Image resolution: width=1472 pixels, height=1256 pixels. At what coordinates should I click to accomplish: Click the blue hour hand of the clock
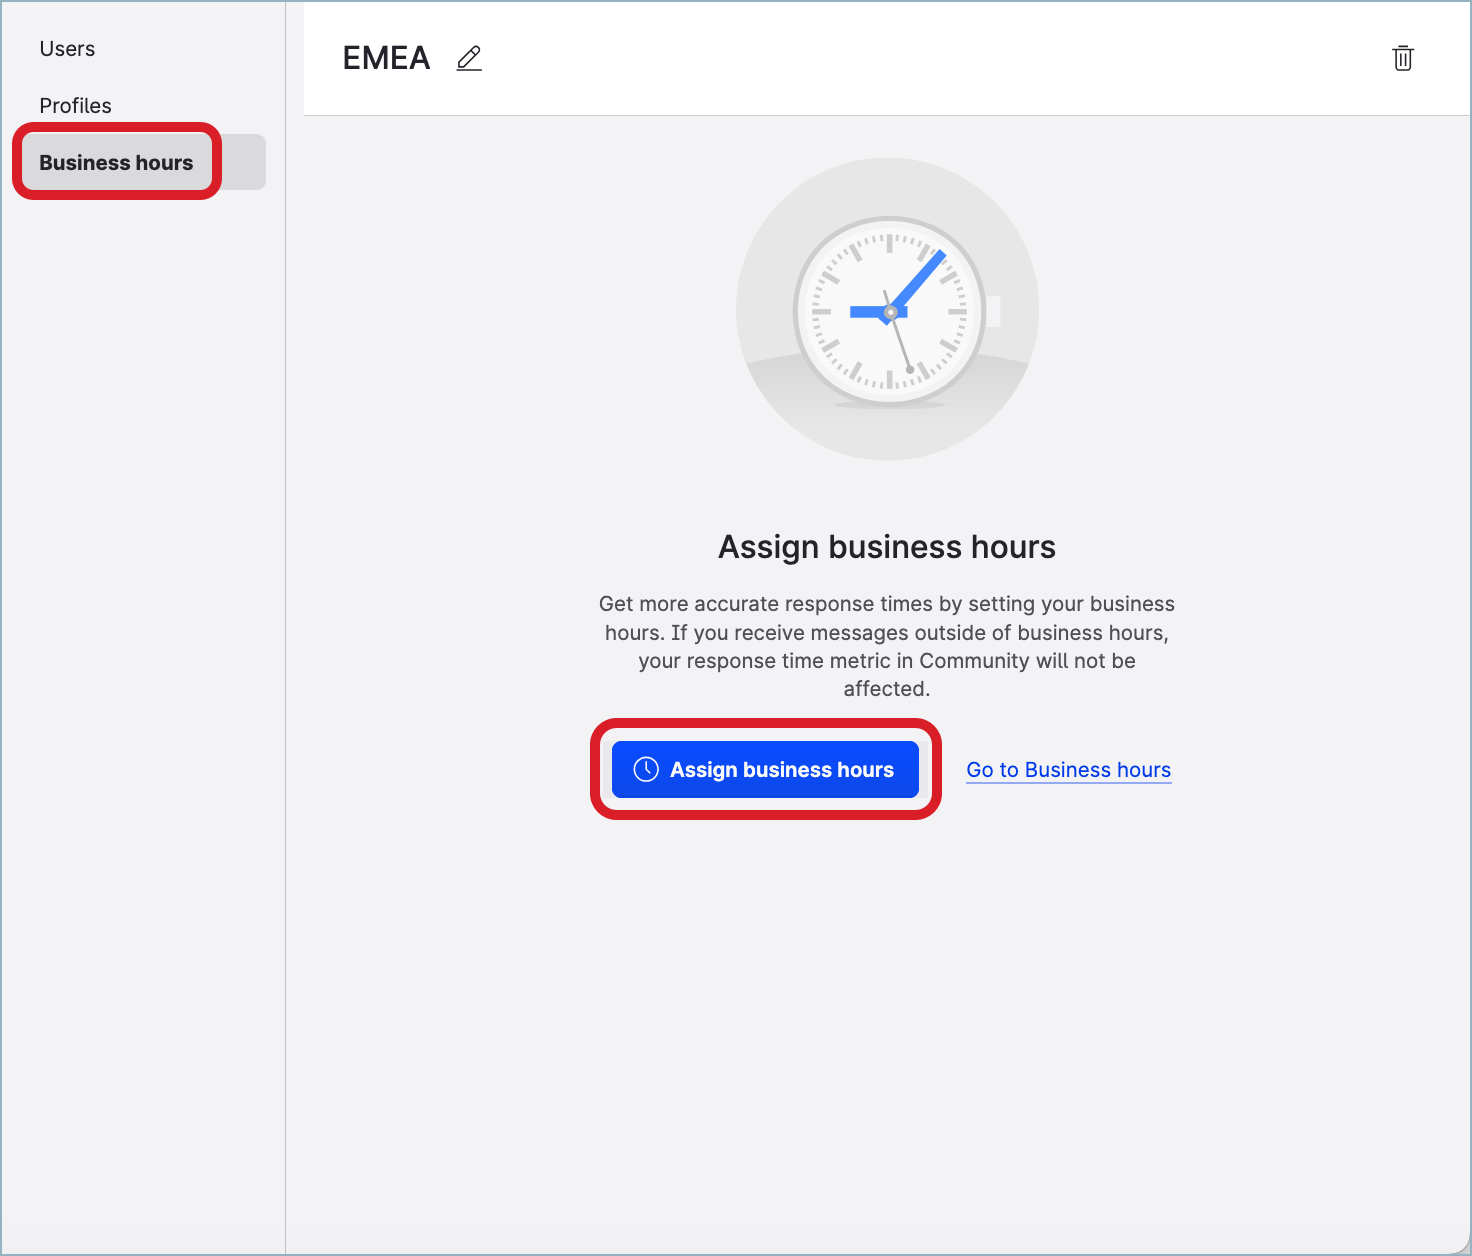click(x=866, y=312)
